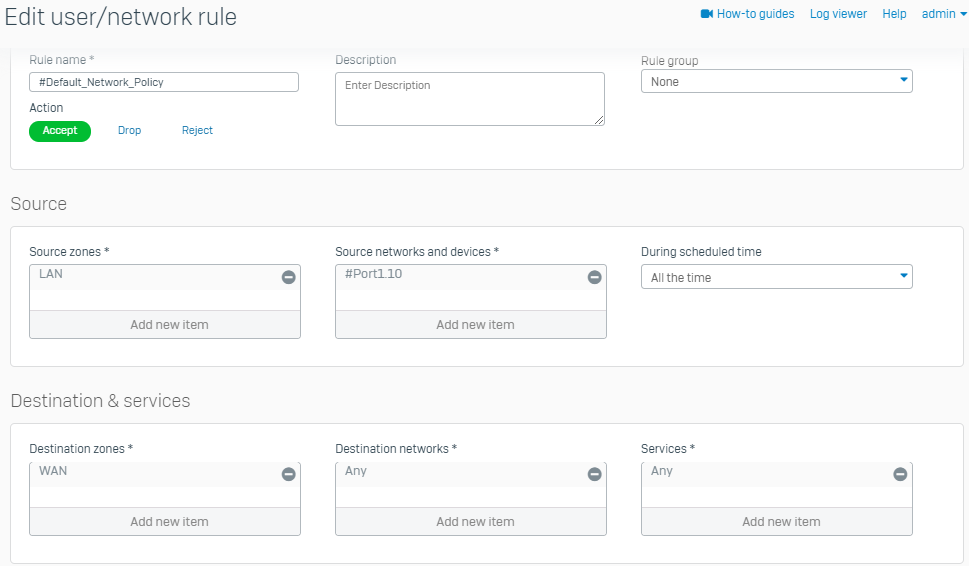The image size is (969, 566).
Task: Open the admin user menu
Action: click(944, 14)
